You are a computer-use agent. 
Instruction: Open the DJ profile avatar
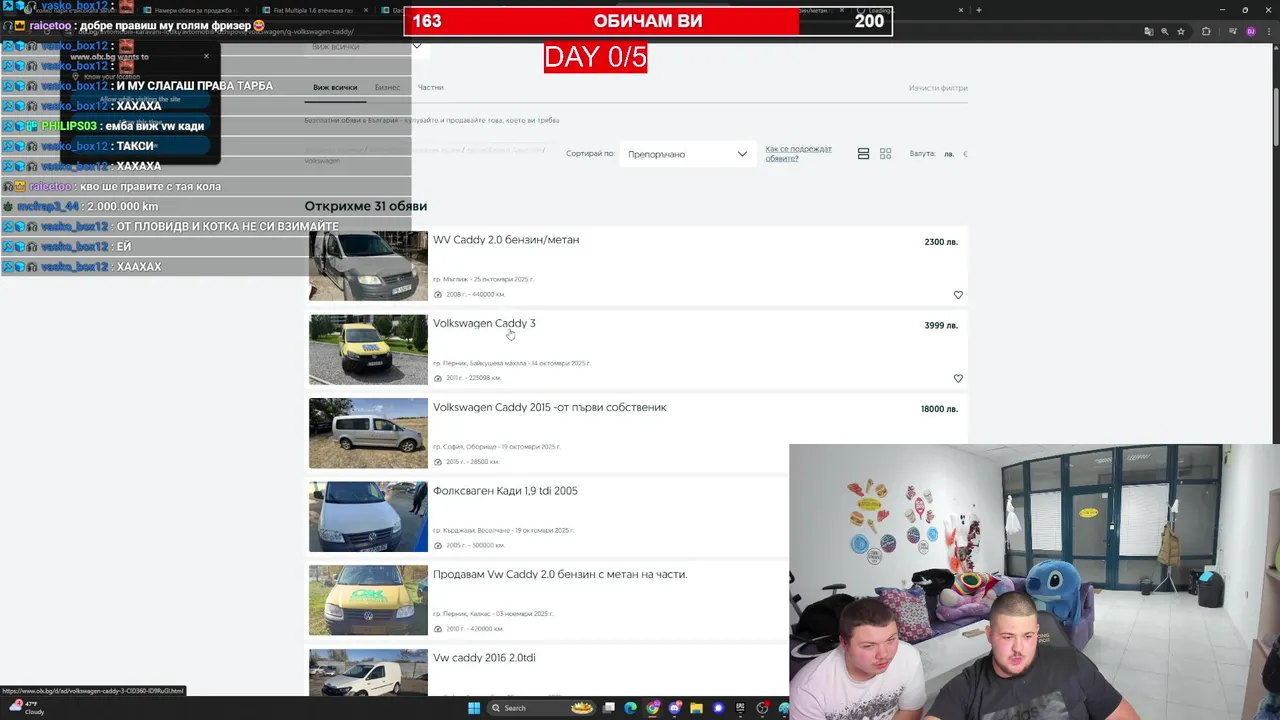[x=1250, y=31]
